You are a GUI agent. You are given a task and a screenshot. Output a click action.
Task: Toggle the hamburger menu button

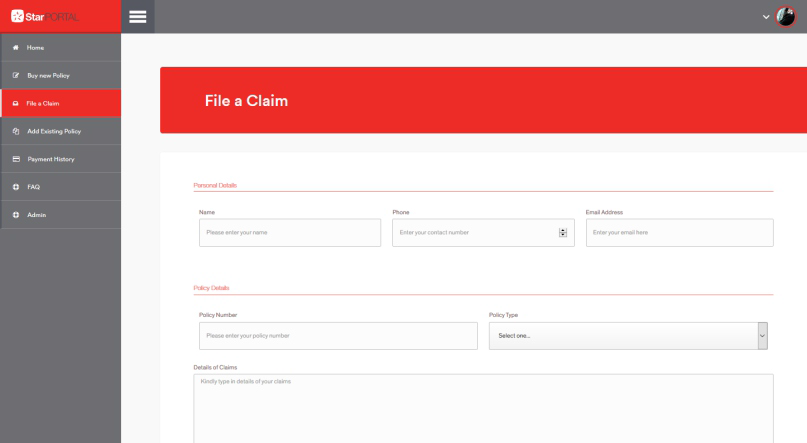139,17
